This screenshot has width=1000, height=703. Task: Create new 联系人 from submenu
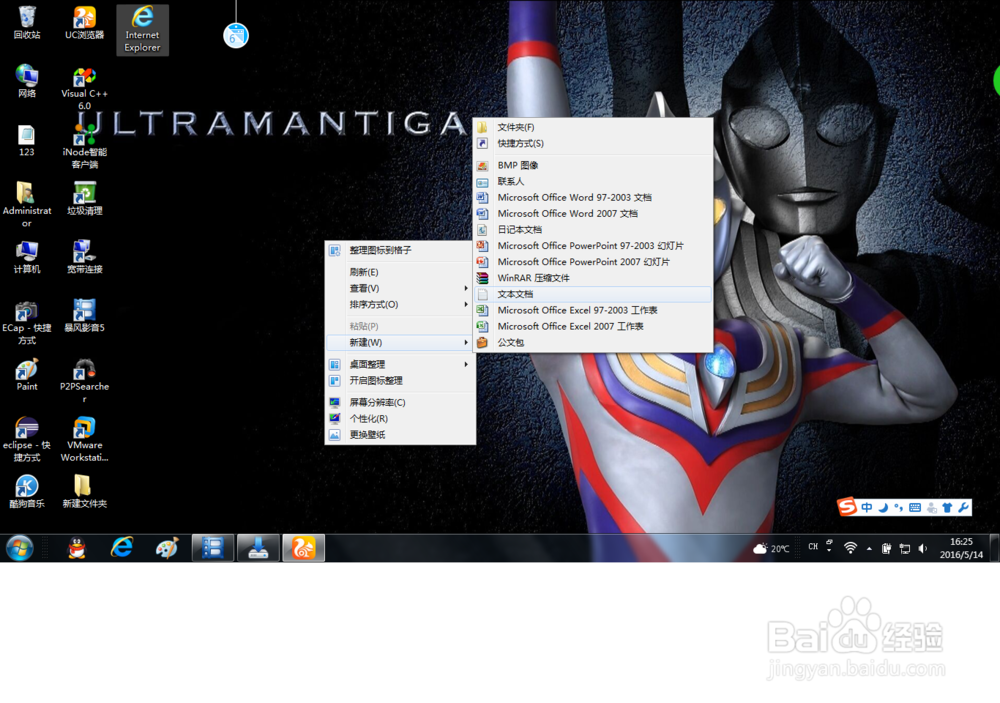pyautogui.click(x=593, y=181)
